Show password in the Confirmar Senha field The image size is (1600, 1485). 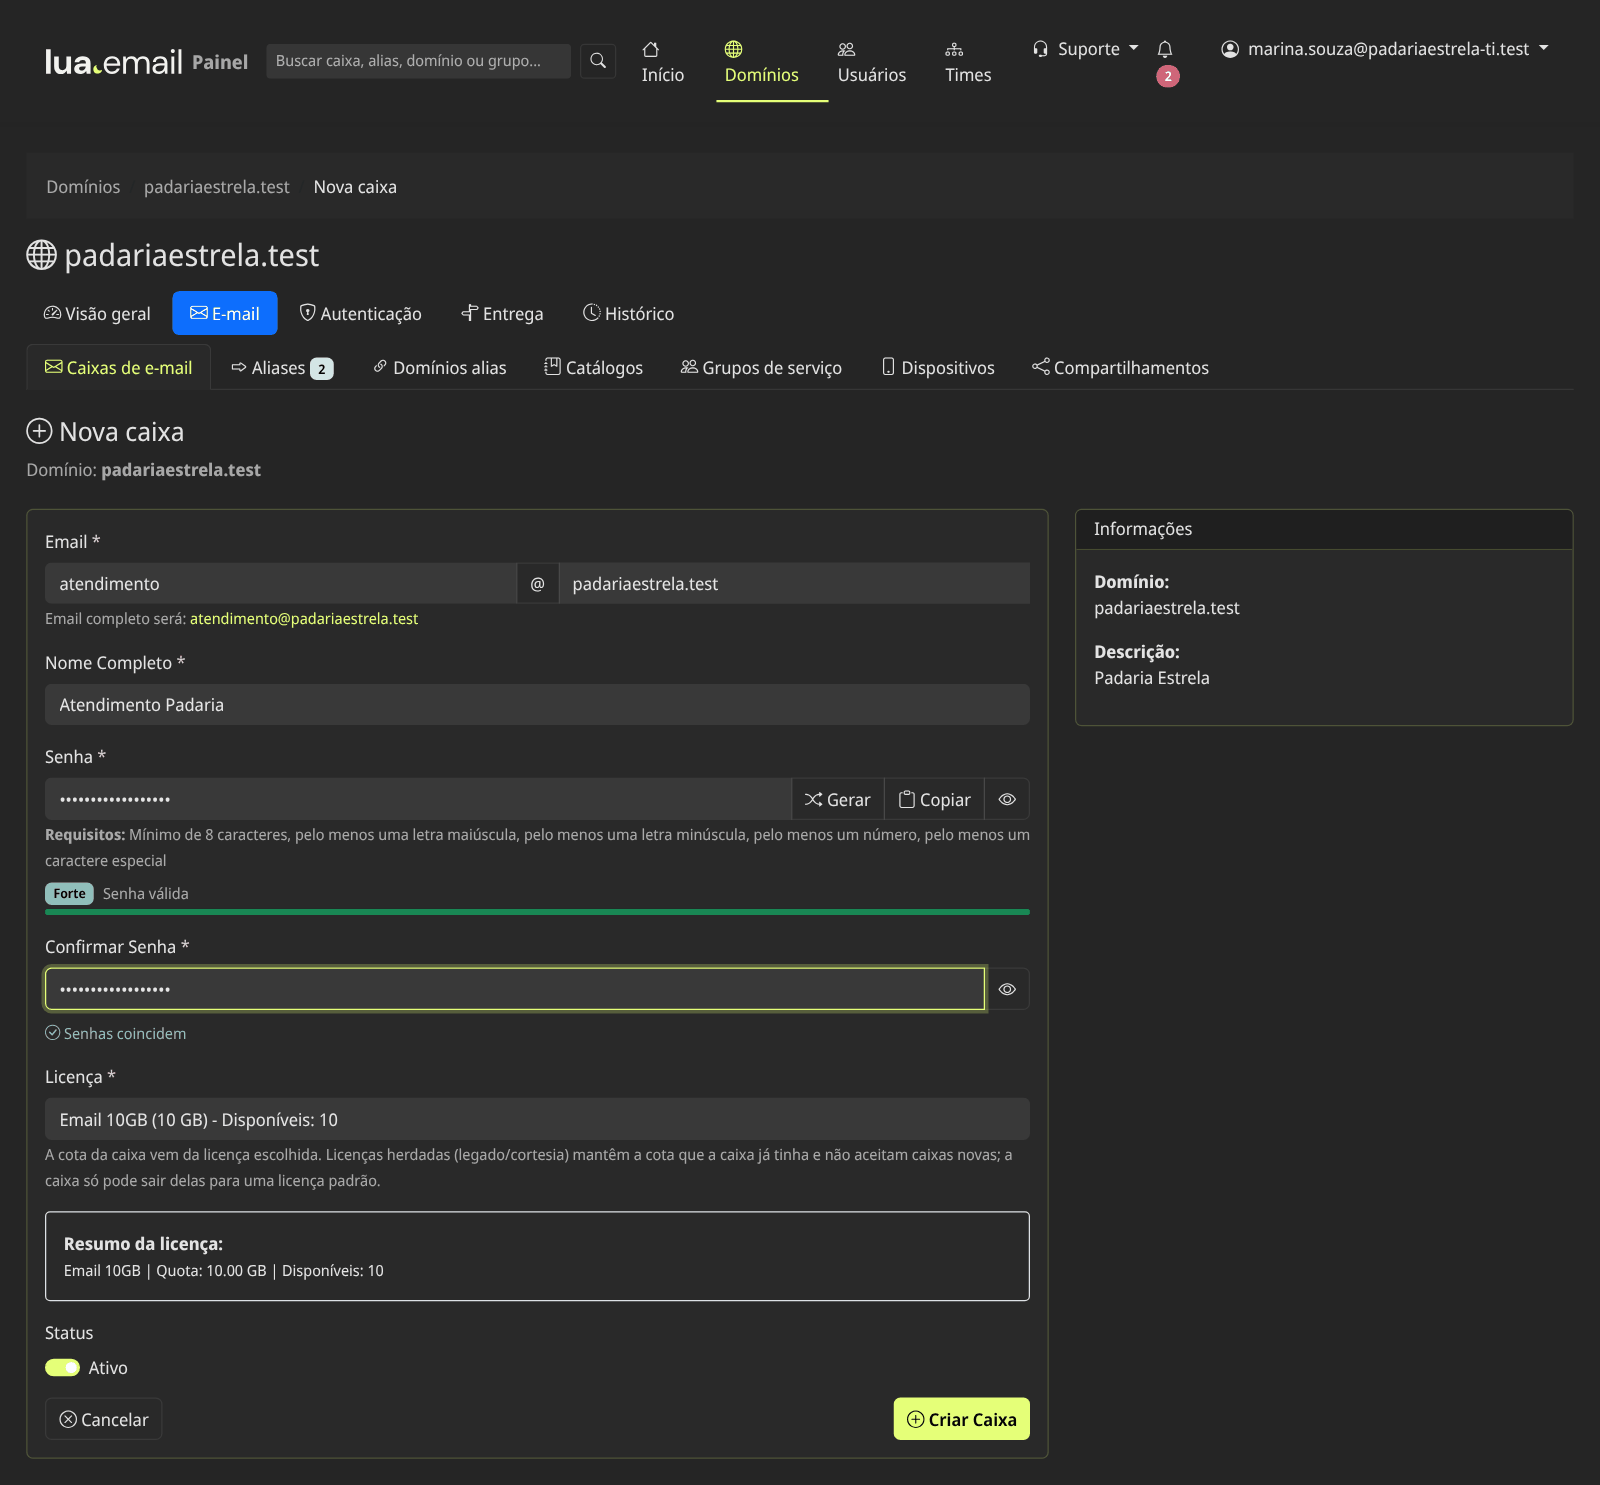[1007, 989]
